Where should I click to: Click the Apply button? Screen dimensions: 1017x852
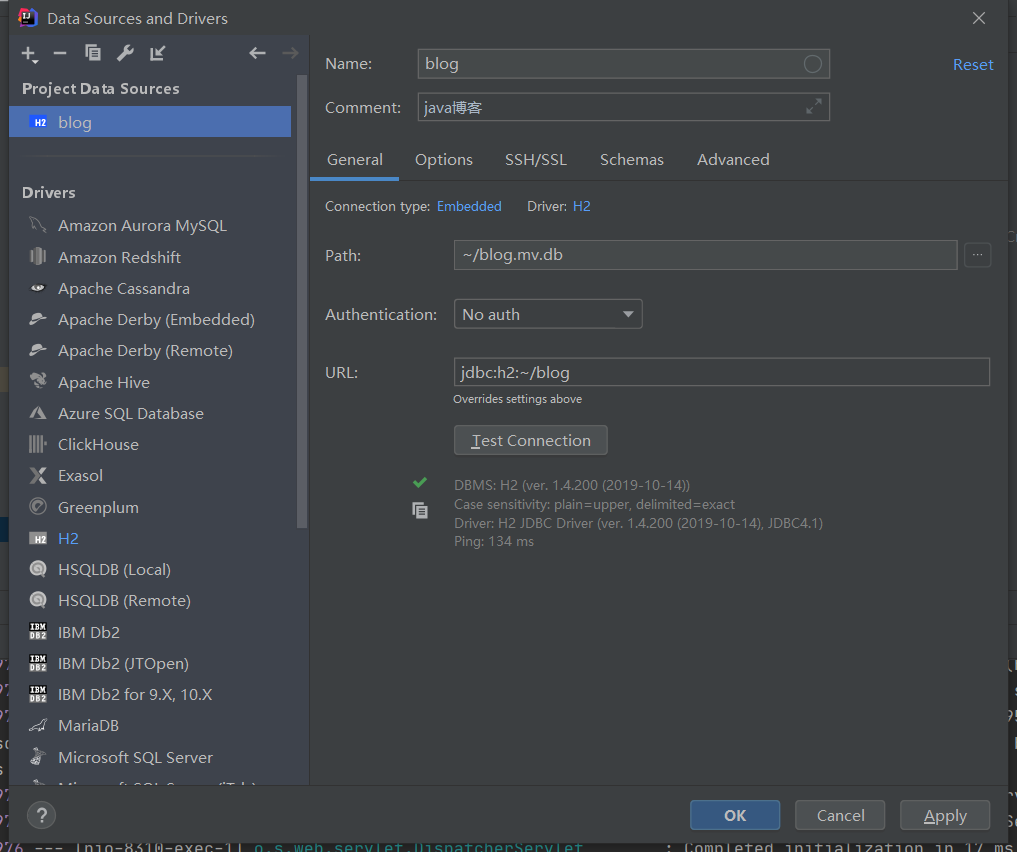(945, 815)
